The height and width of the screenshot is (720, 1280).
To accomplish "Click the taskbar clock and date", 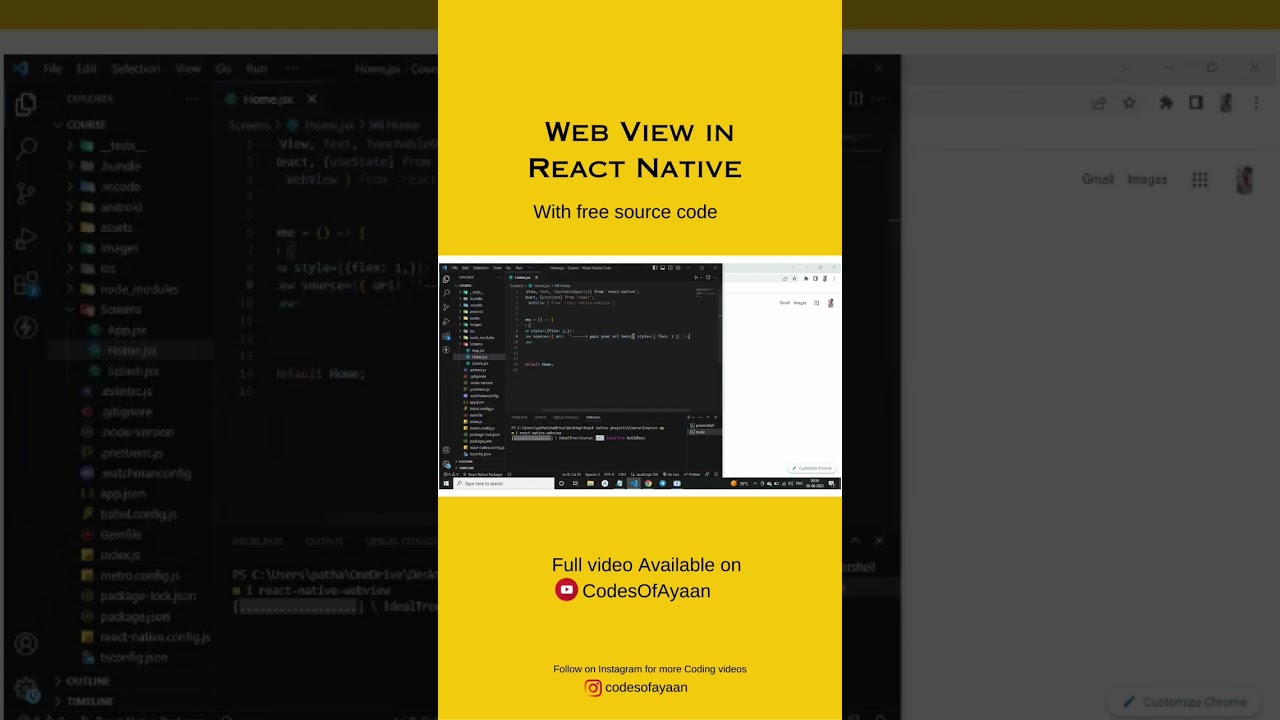I will [x=815, y=483].
